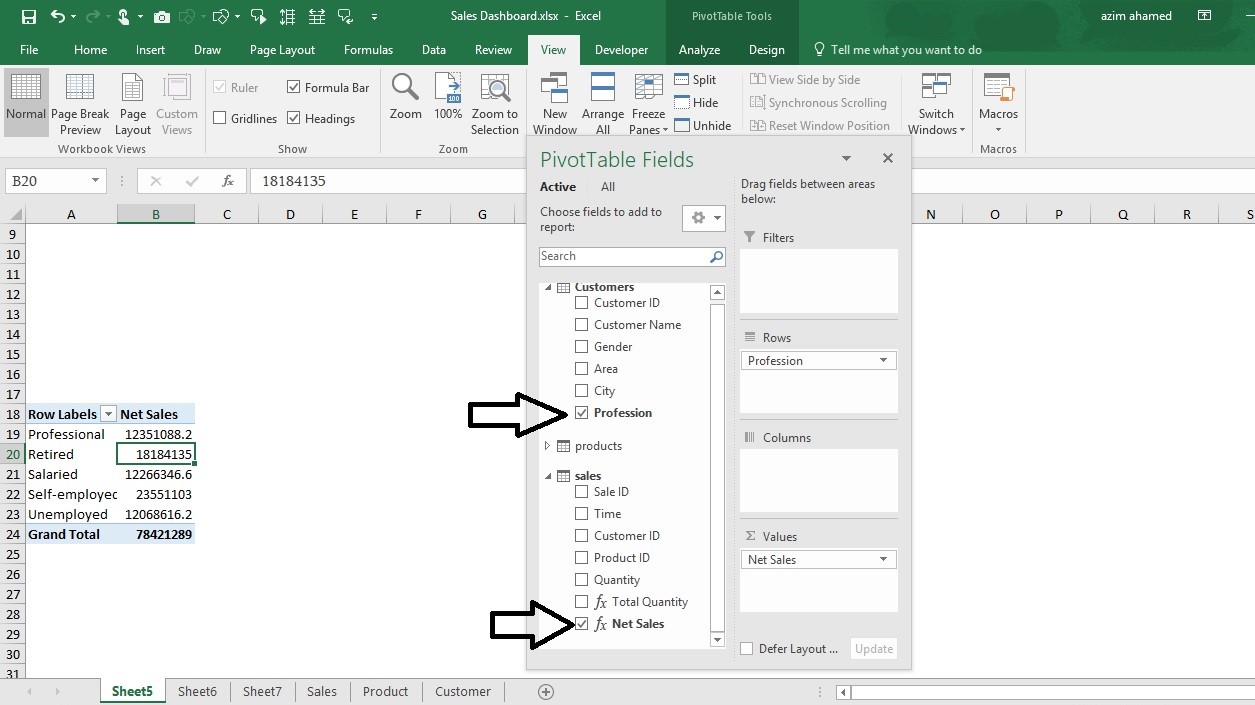
Task: Close the PivotTable Fields pane
Action: 887,158
